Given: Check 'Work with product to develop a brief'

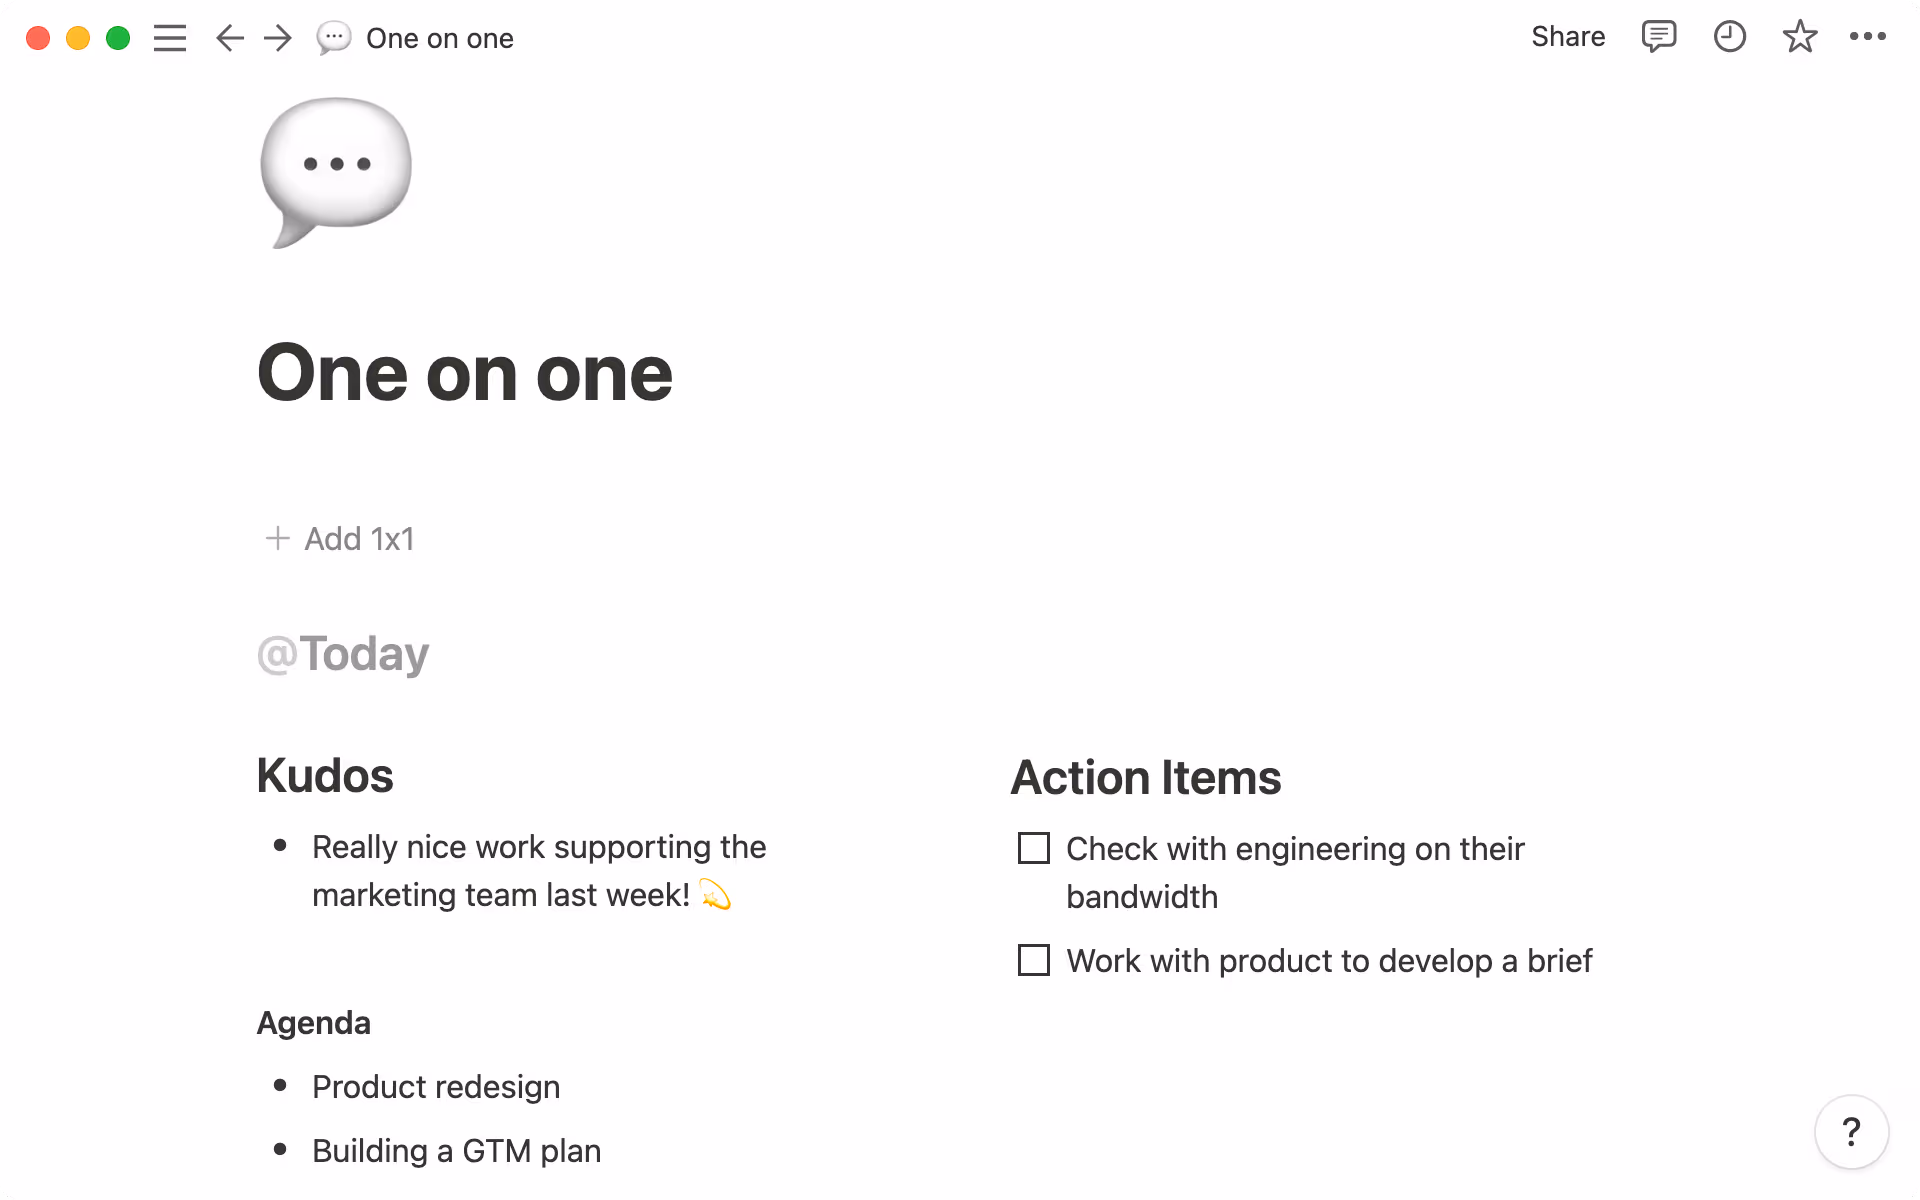Looking at the screenshot, I should 1034,960.
